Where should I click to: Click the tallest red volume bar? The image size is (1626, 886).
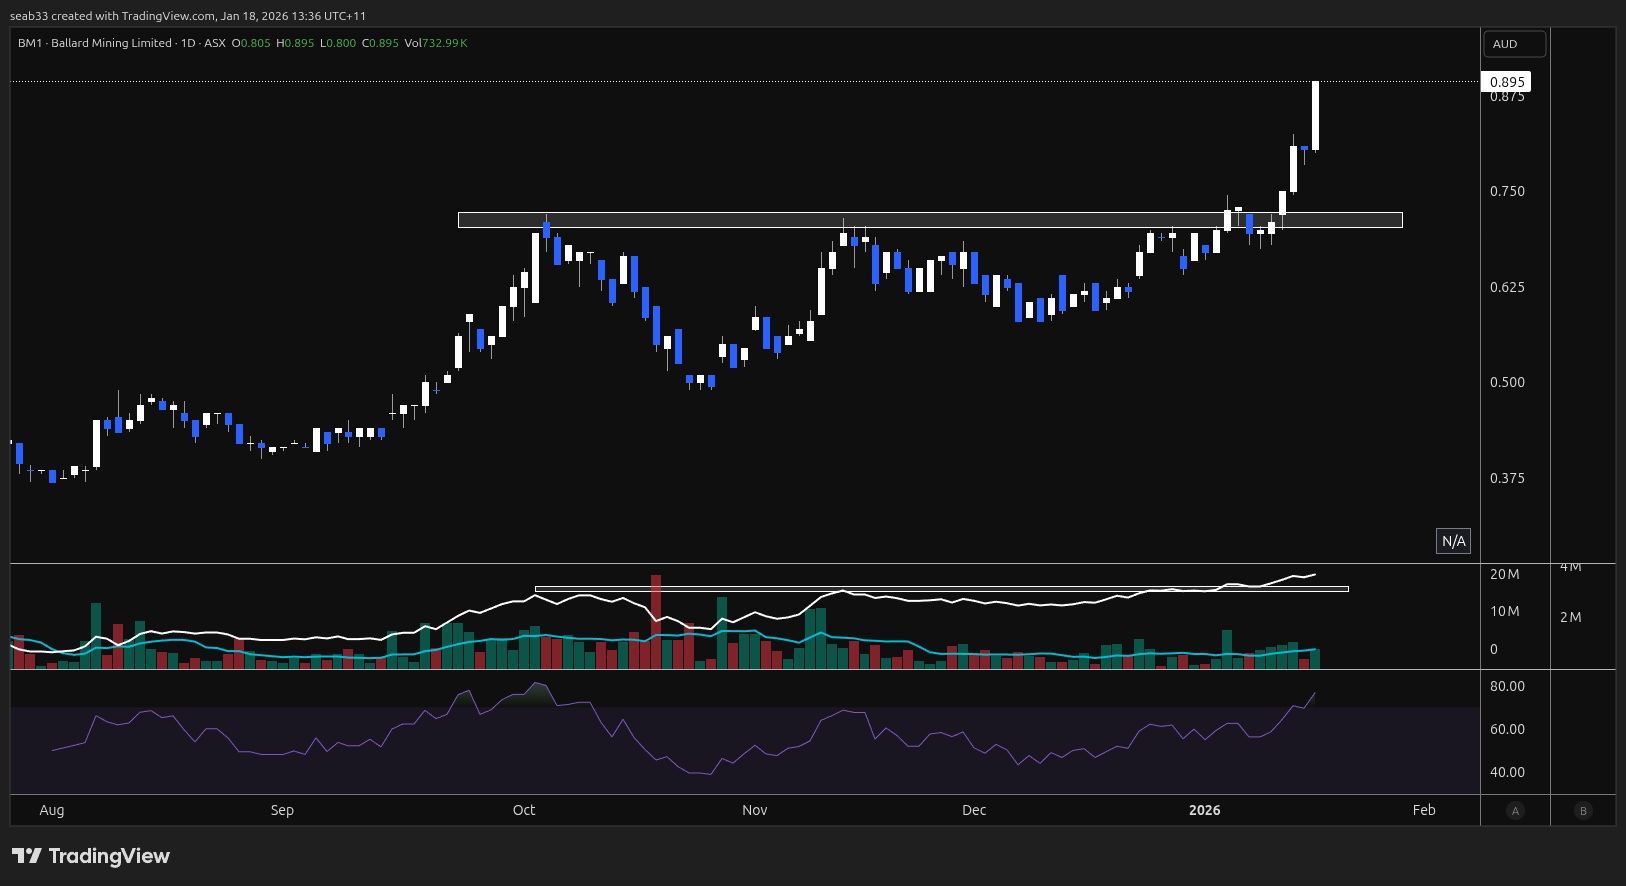tap(656, 620)
